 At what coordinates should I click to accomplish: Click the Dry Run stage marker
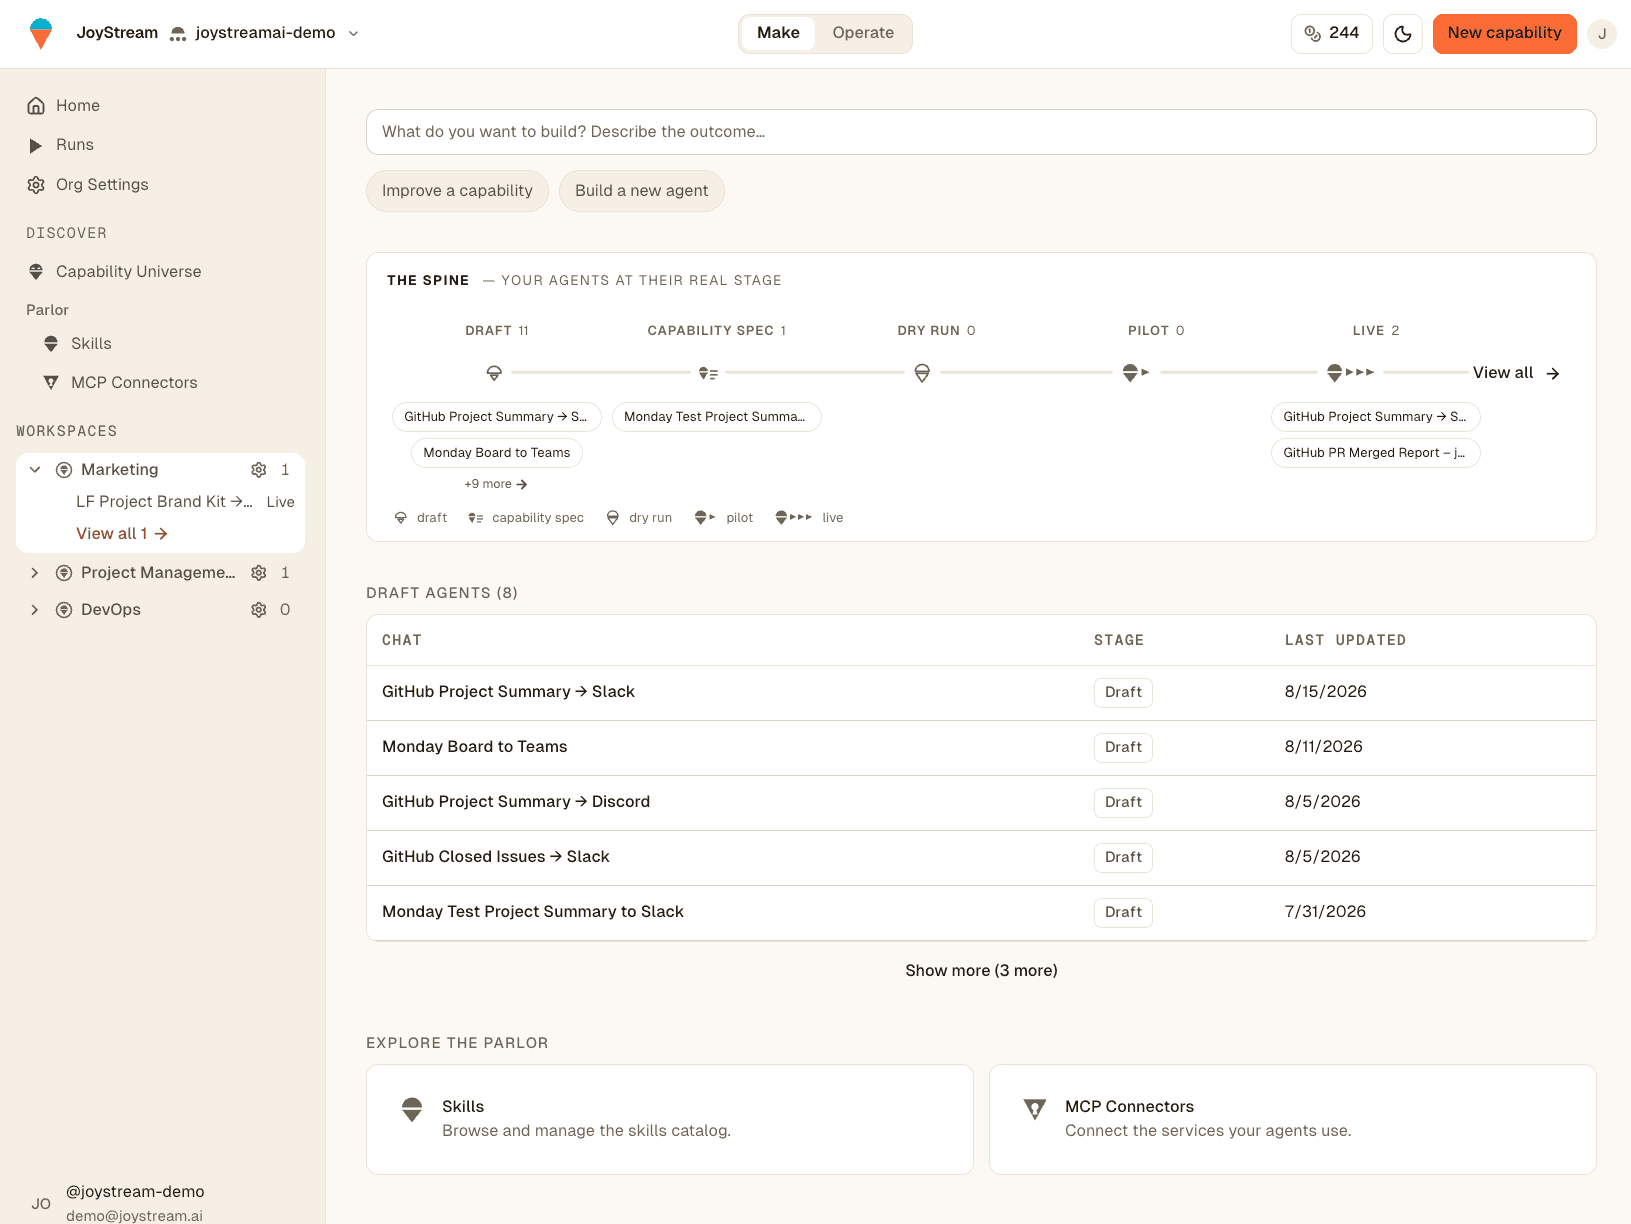(x=922, y=373)
